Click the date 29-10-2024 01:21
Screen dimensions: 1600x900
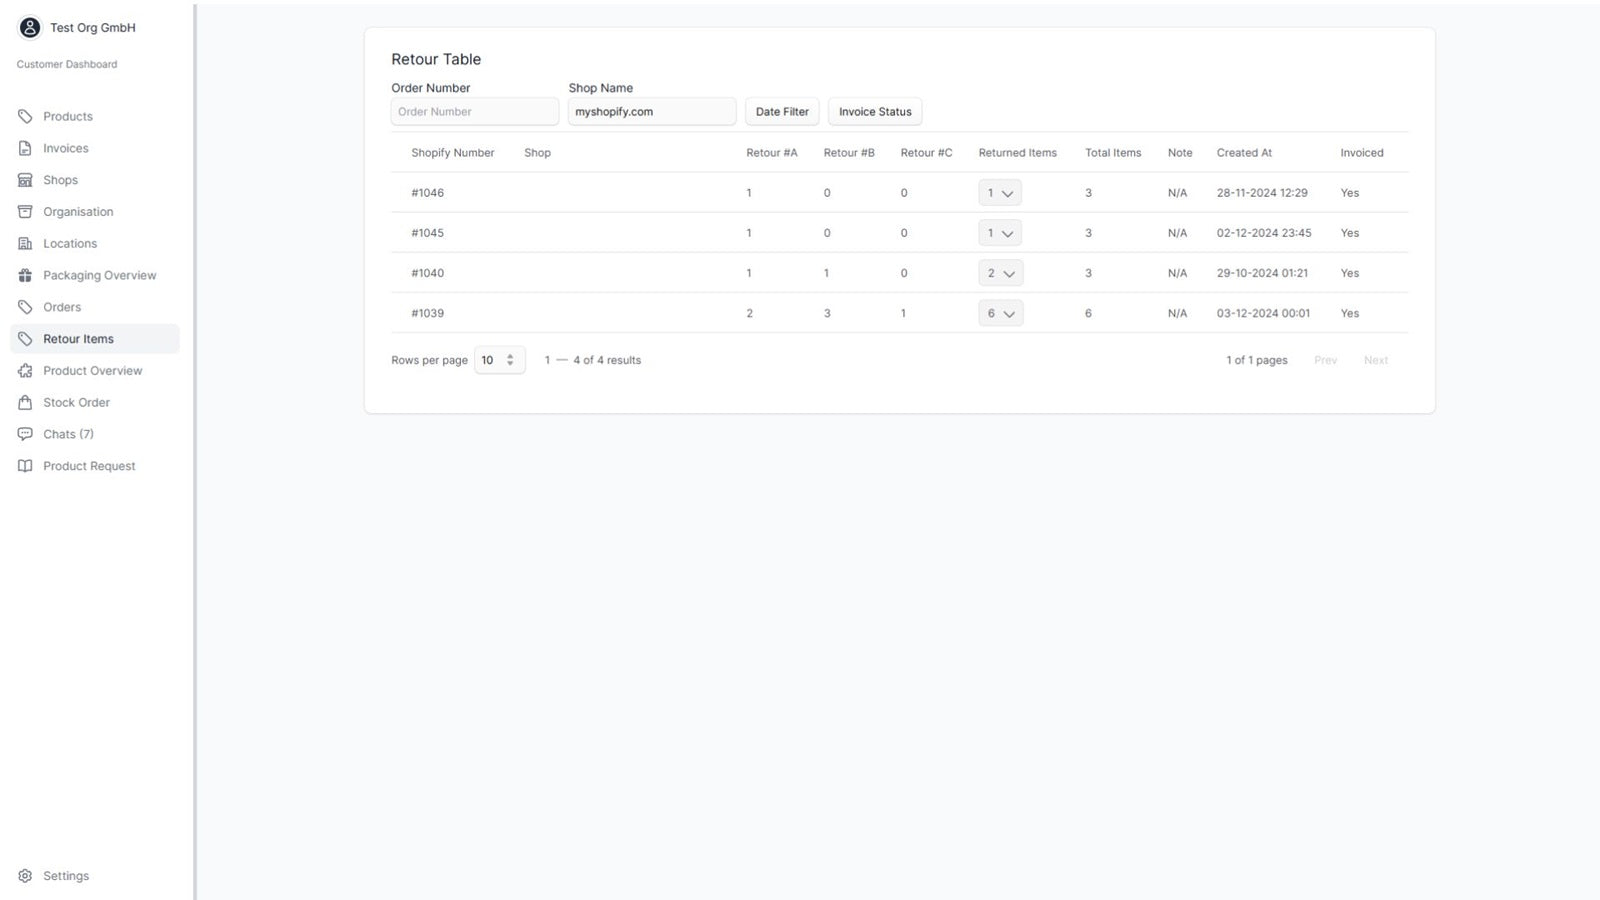pyautogui.click(x=1262, y=273)
